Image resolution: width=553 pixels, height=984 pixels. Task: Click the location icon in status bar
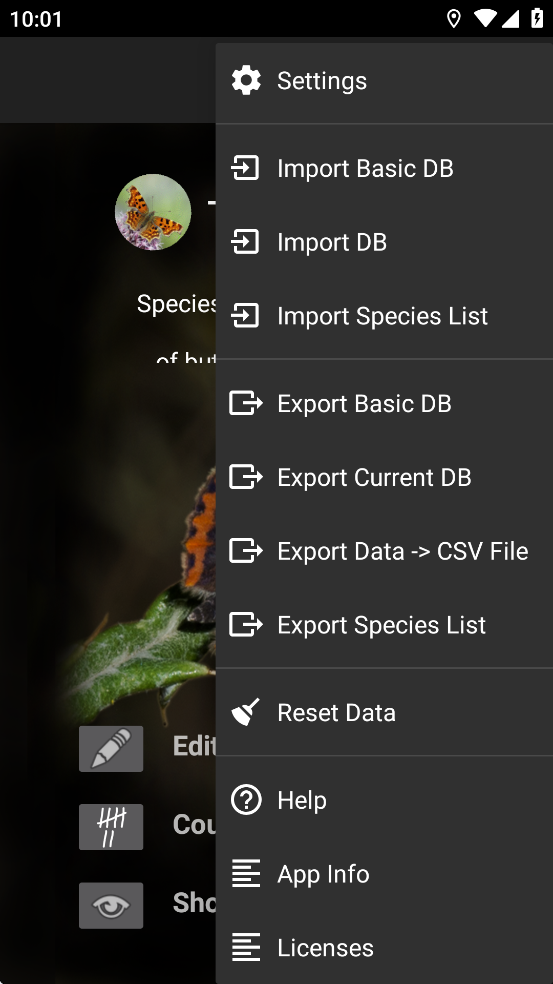[x=453, y=18]
